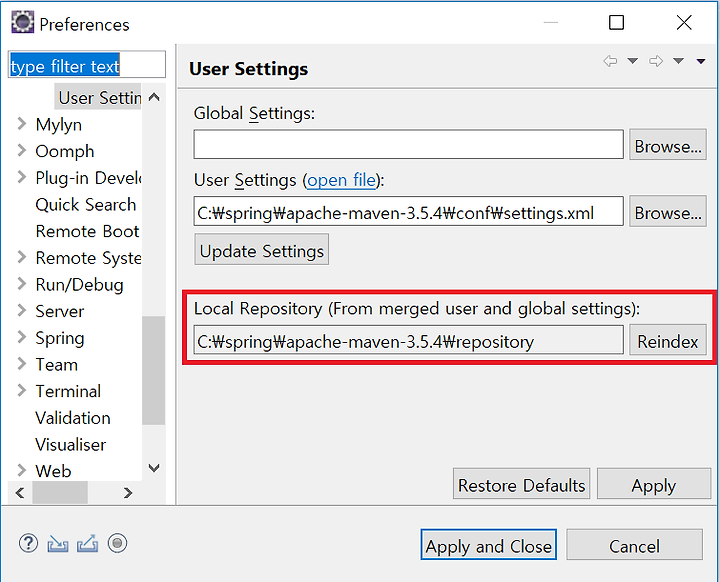This screenshot has height=582, width=720.
Task: Select Web preference category
Action: (x=53, y=471)
